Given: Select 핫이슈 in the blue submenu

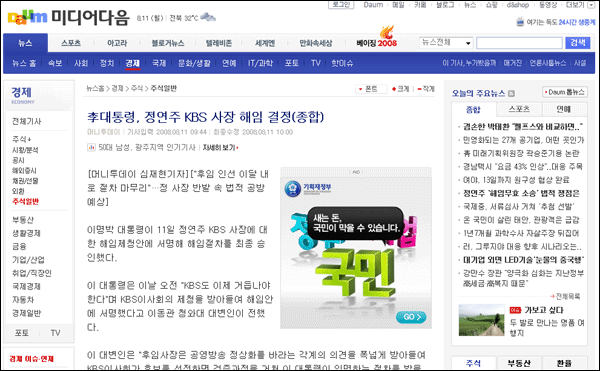Looking at the screenshot, I should click(342, 63).
